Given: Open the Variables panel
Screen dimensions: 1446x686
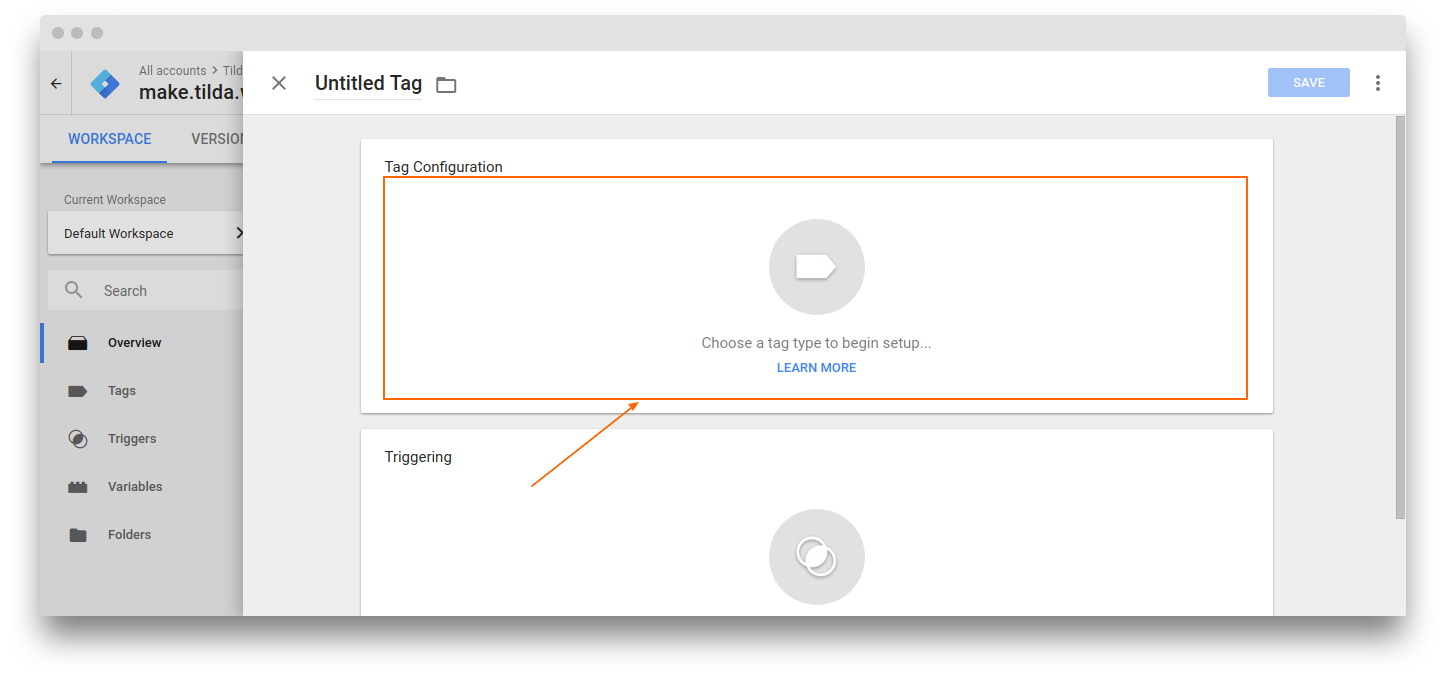Looking at the screenshot, I should [x=134, y=486].
